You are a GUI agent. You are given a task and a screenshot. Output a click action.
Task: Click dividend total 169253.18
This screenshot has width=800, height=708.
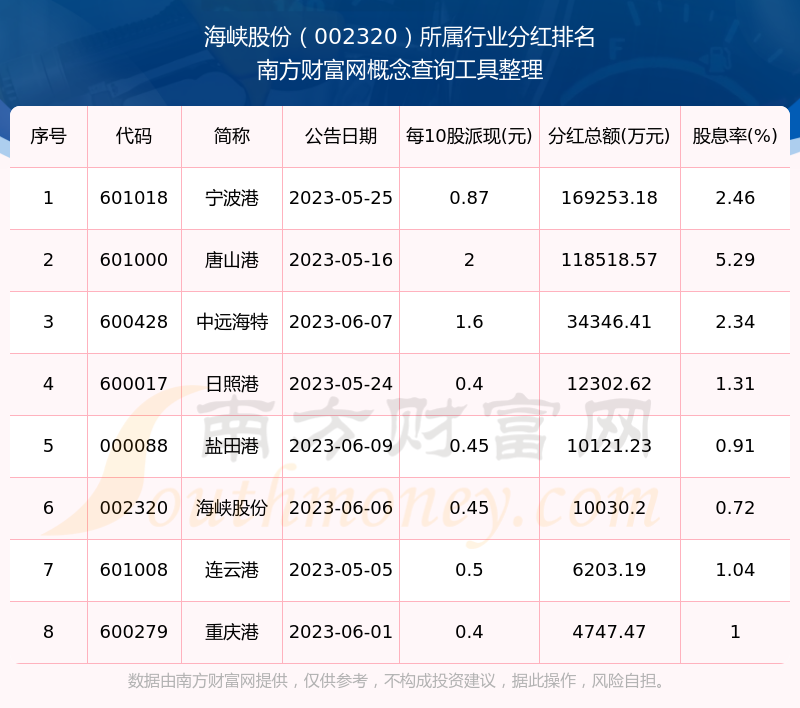click(x=609, y=198)
